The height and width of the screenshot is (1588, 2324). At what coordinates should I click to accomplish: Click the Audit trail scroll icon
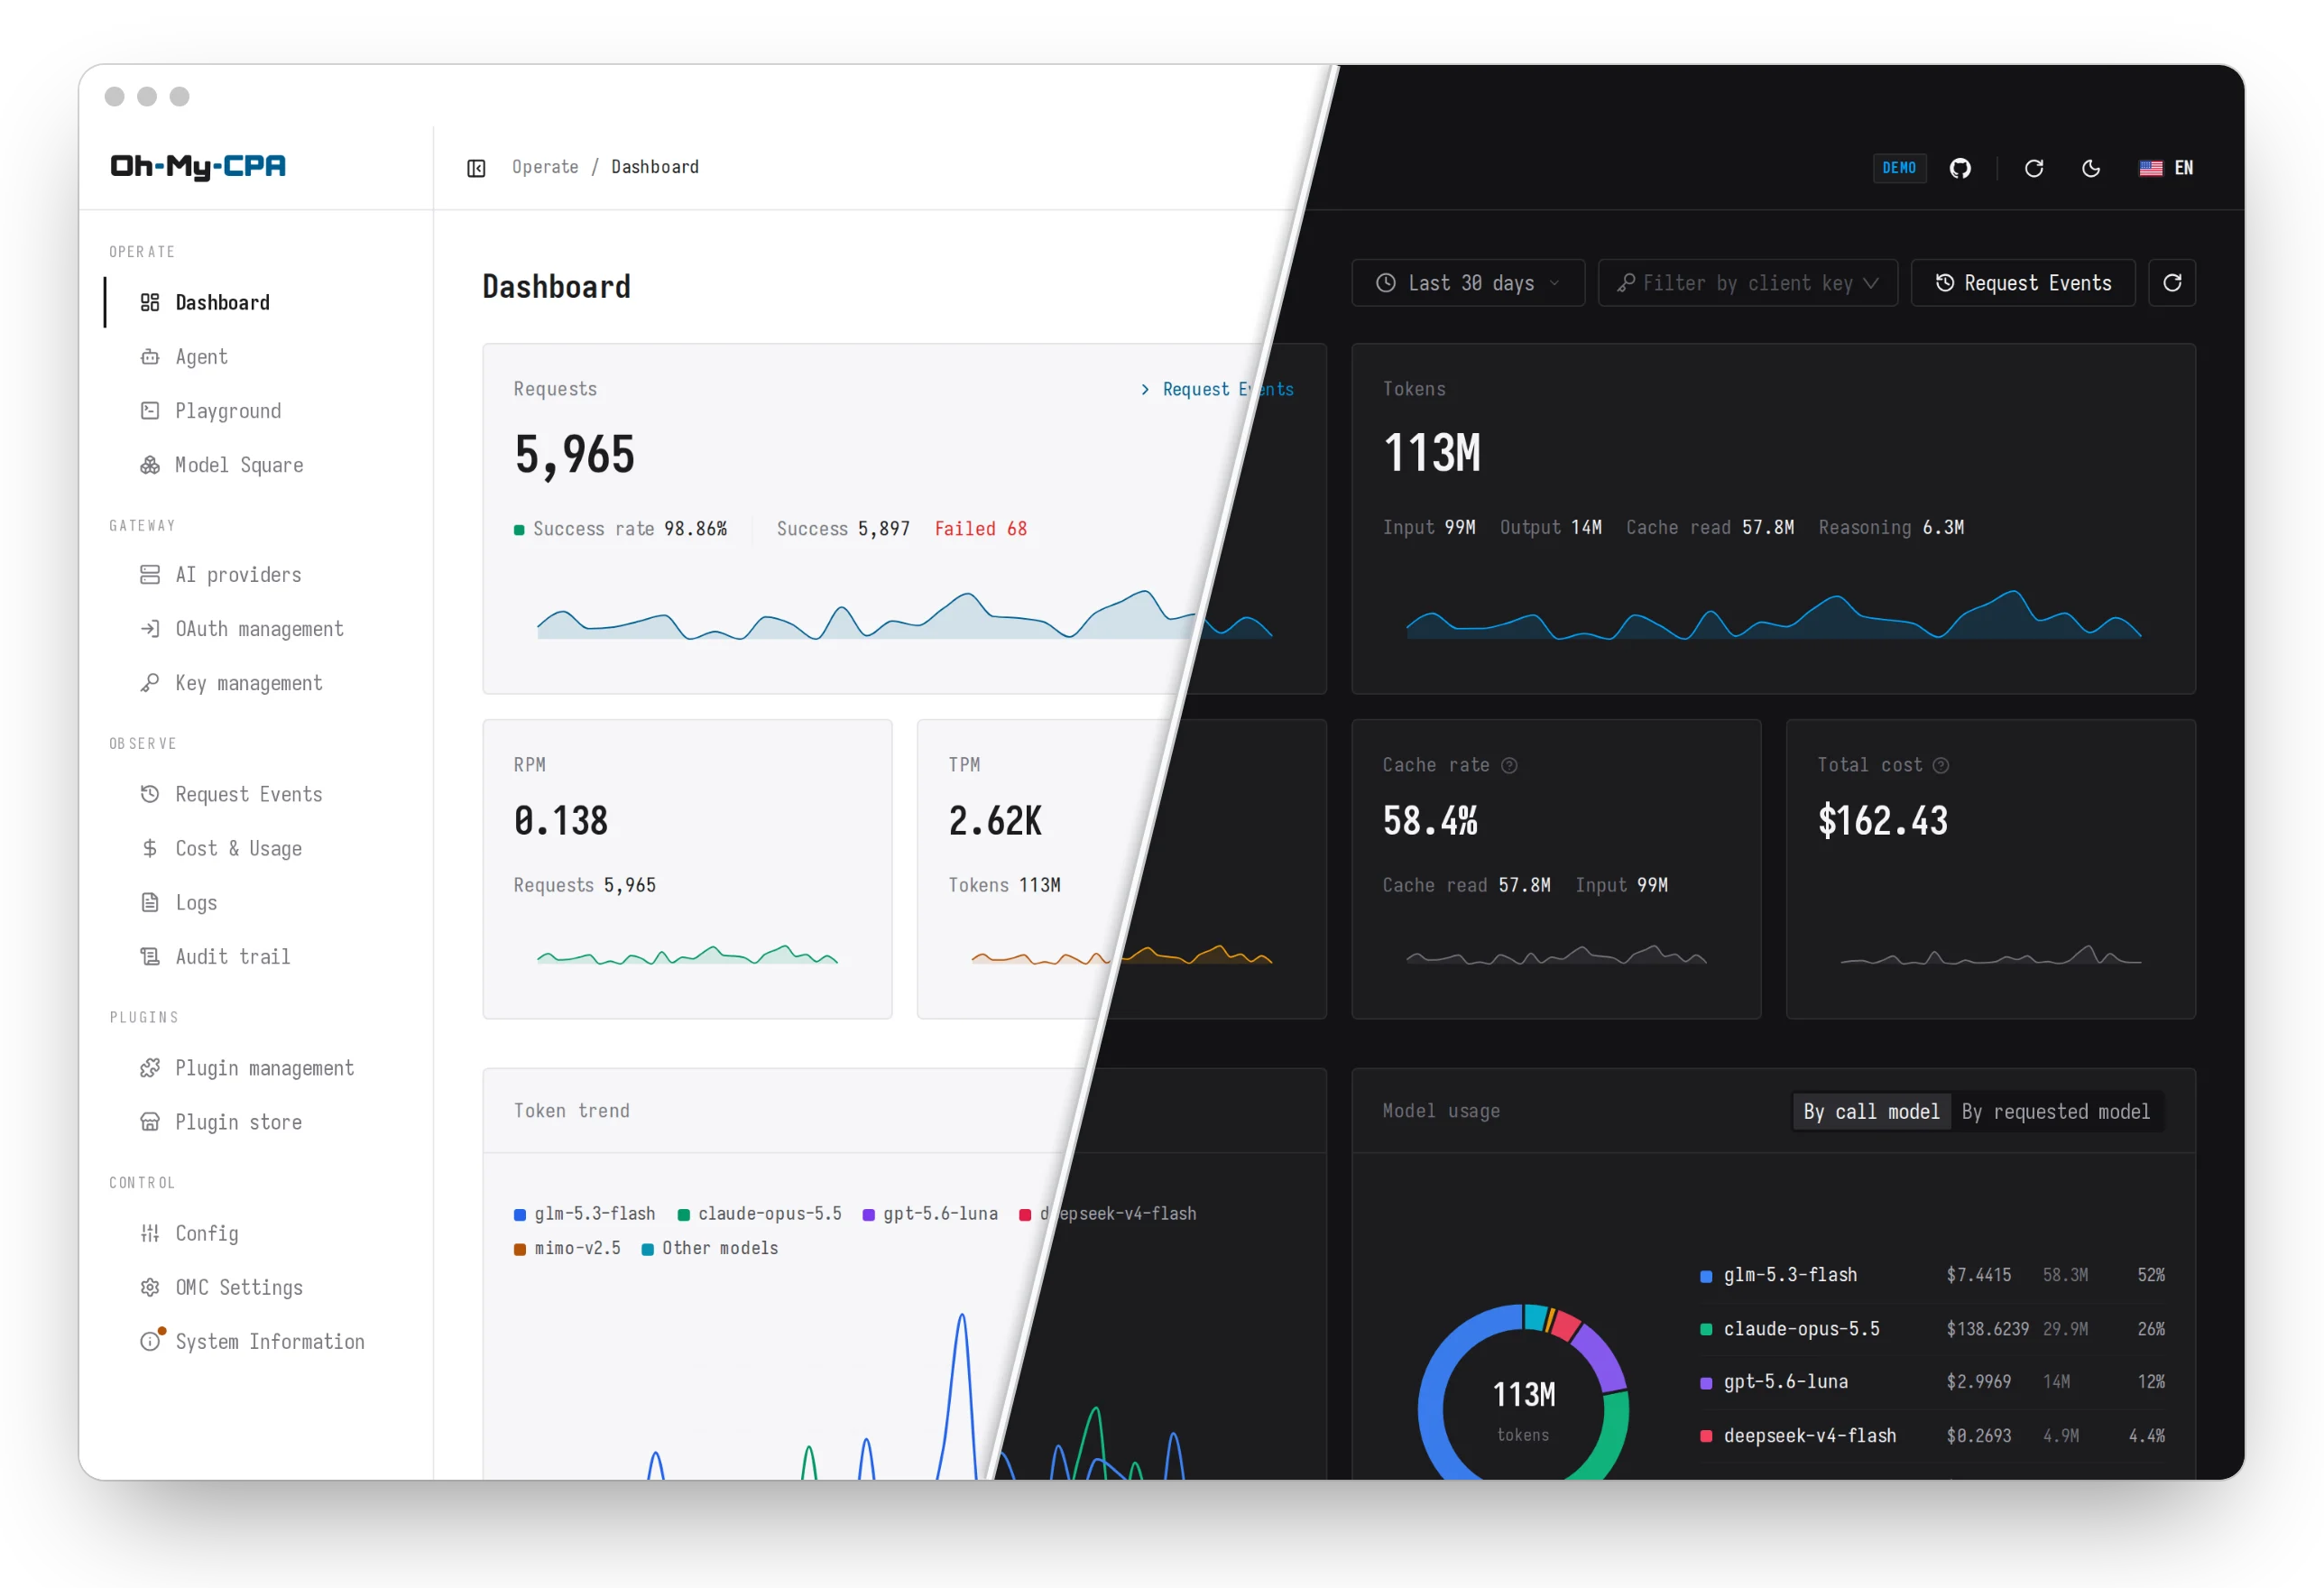click(150, 956)
